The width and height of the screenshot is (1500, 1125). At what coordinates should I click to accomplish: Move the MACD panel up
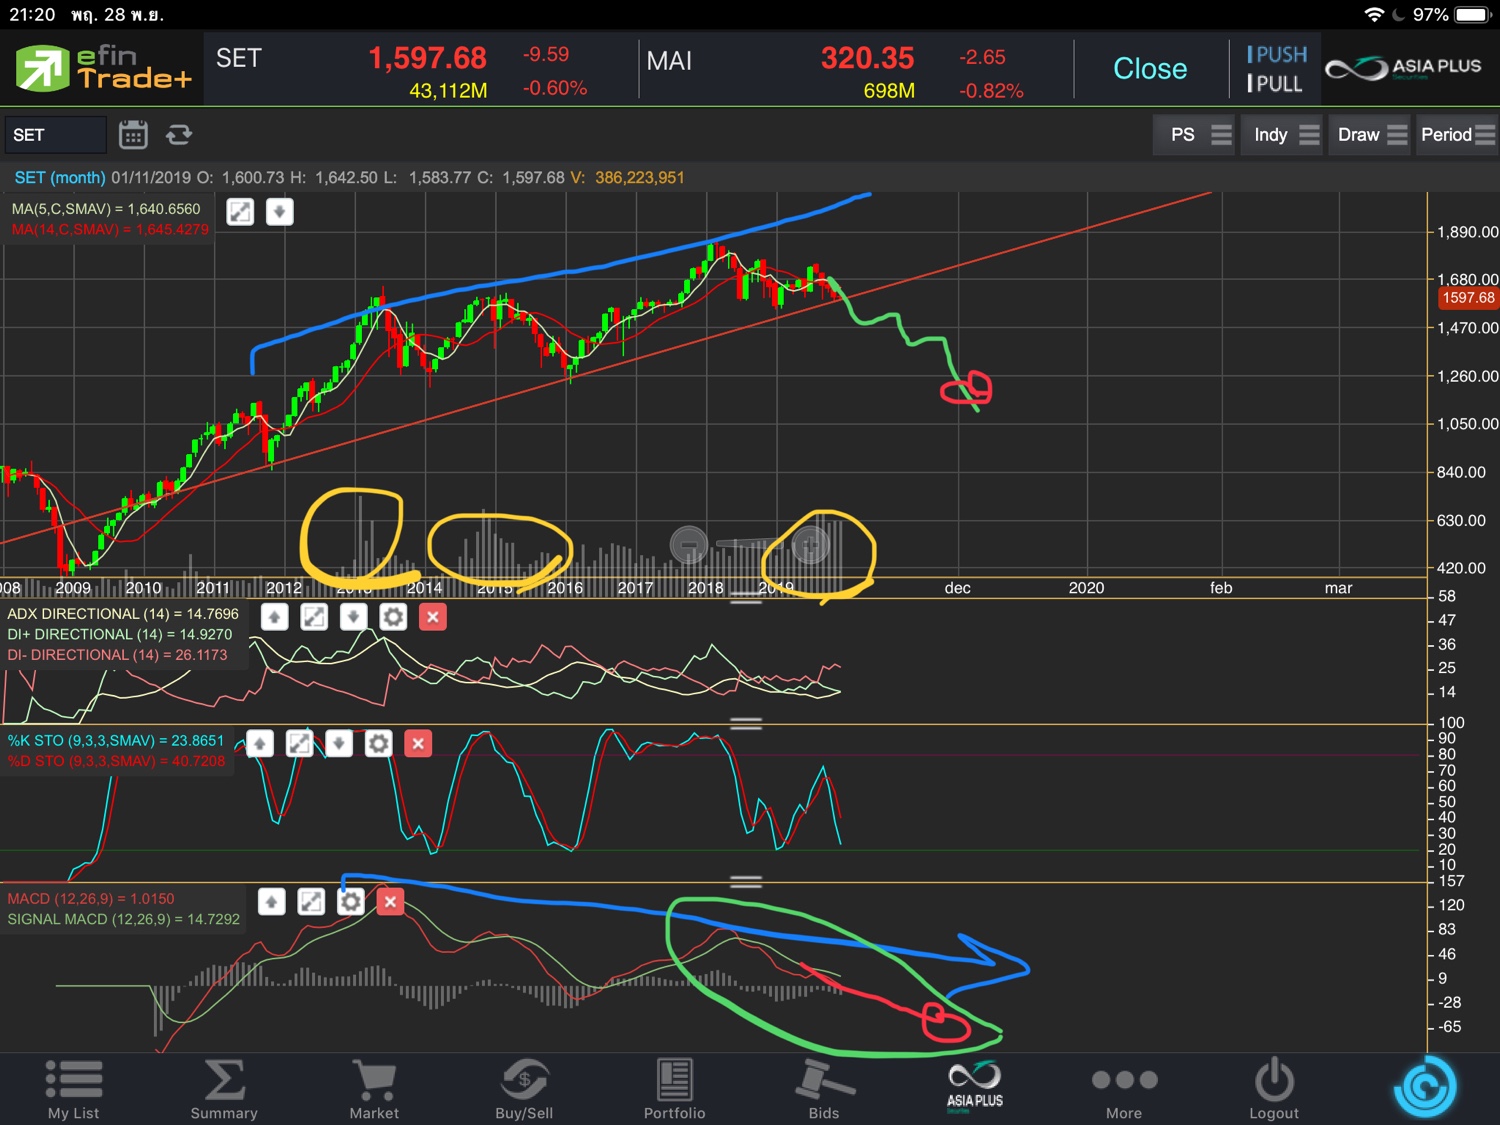point(272,902)
